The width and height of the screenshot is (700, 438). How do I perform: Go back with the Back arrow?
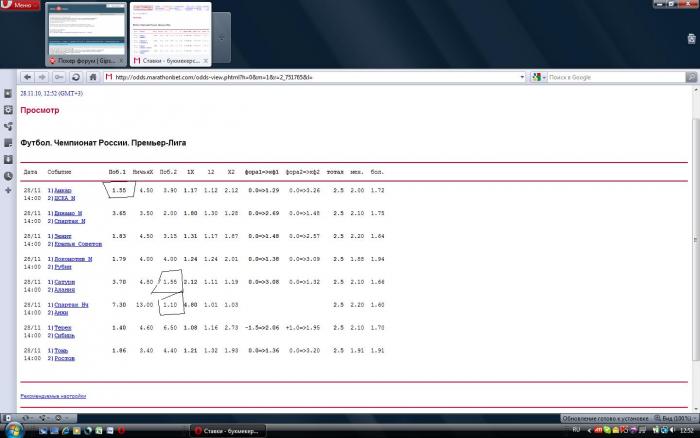point(27,77)
